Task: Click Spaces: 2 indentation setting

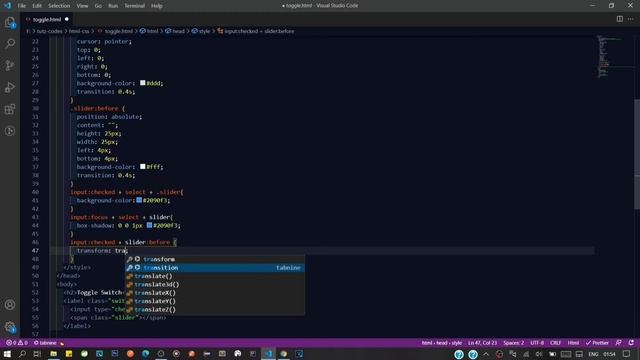Action: pos(513,343)
